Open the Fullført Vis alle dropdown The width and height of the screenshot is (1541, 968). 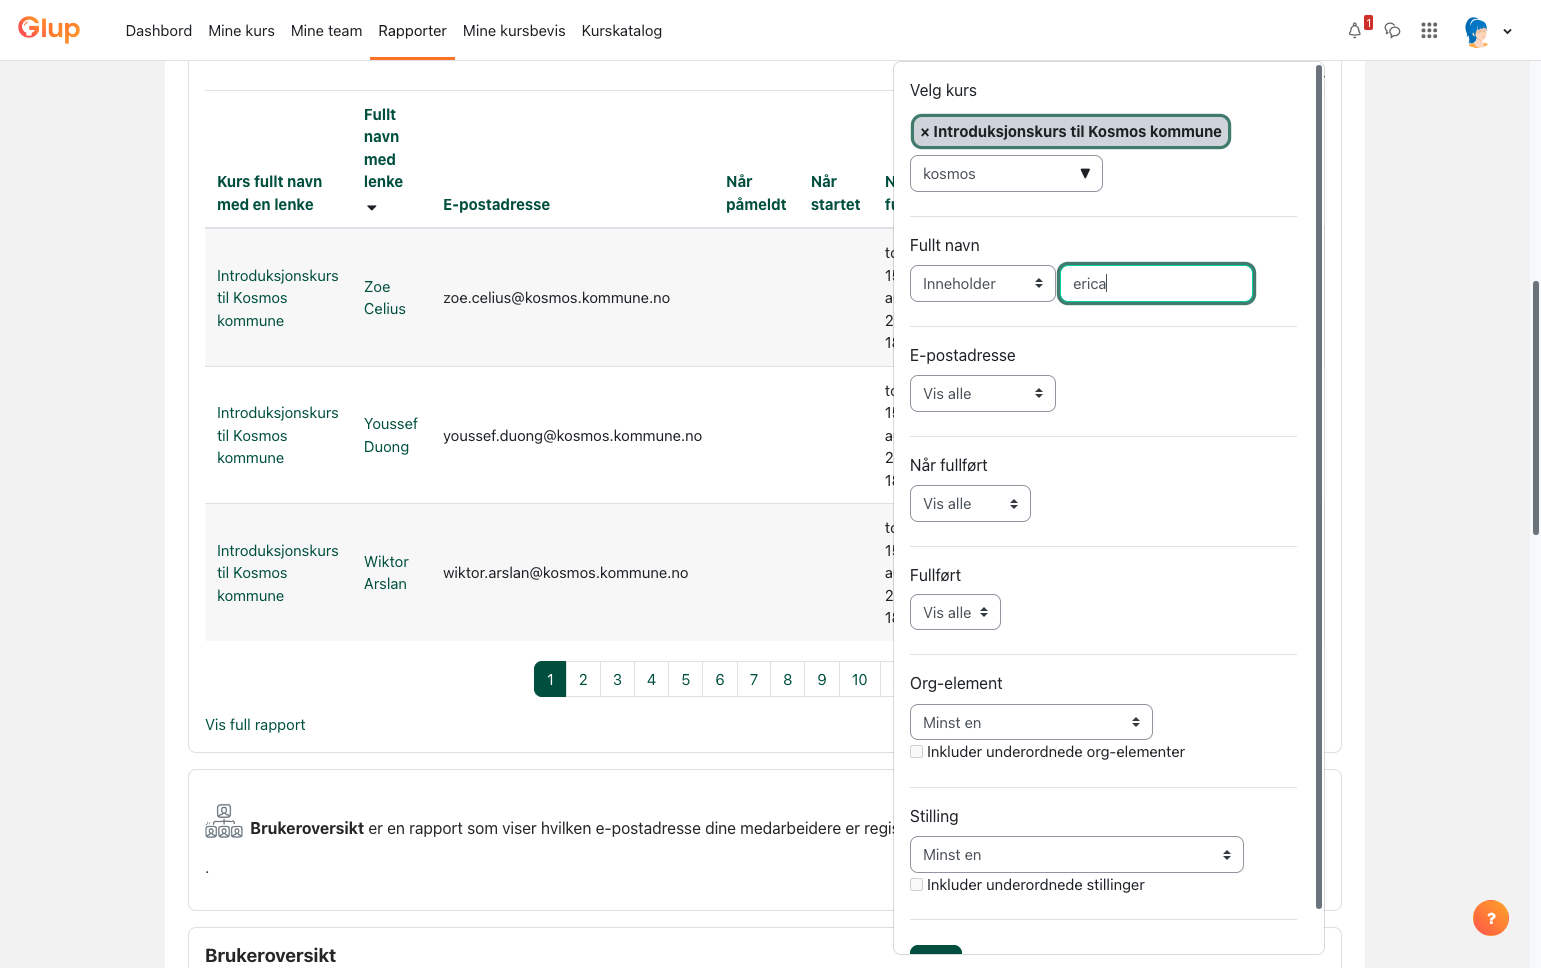(955, 612)
